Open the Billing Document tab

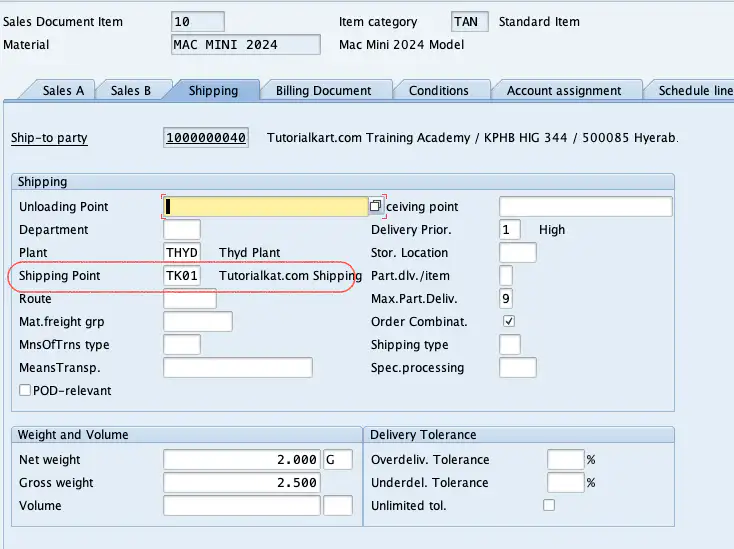pyautogui.click(x=323, y=90)
